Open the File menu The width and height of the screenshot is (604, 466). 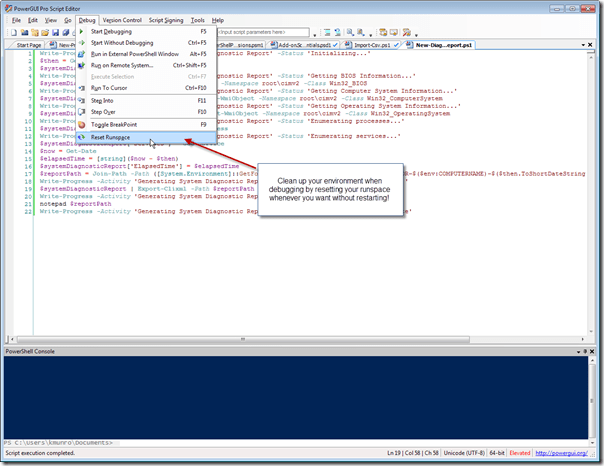click(16, 20)
